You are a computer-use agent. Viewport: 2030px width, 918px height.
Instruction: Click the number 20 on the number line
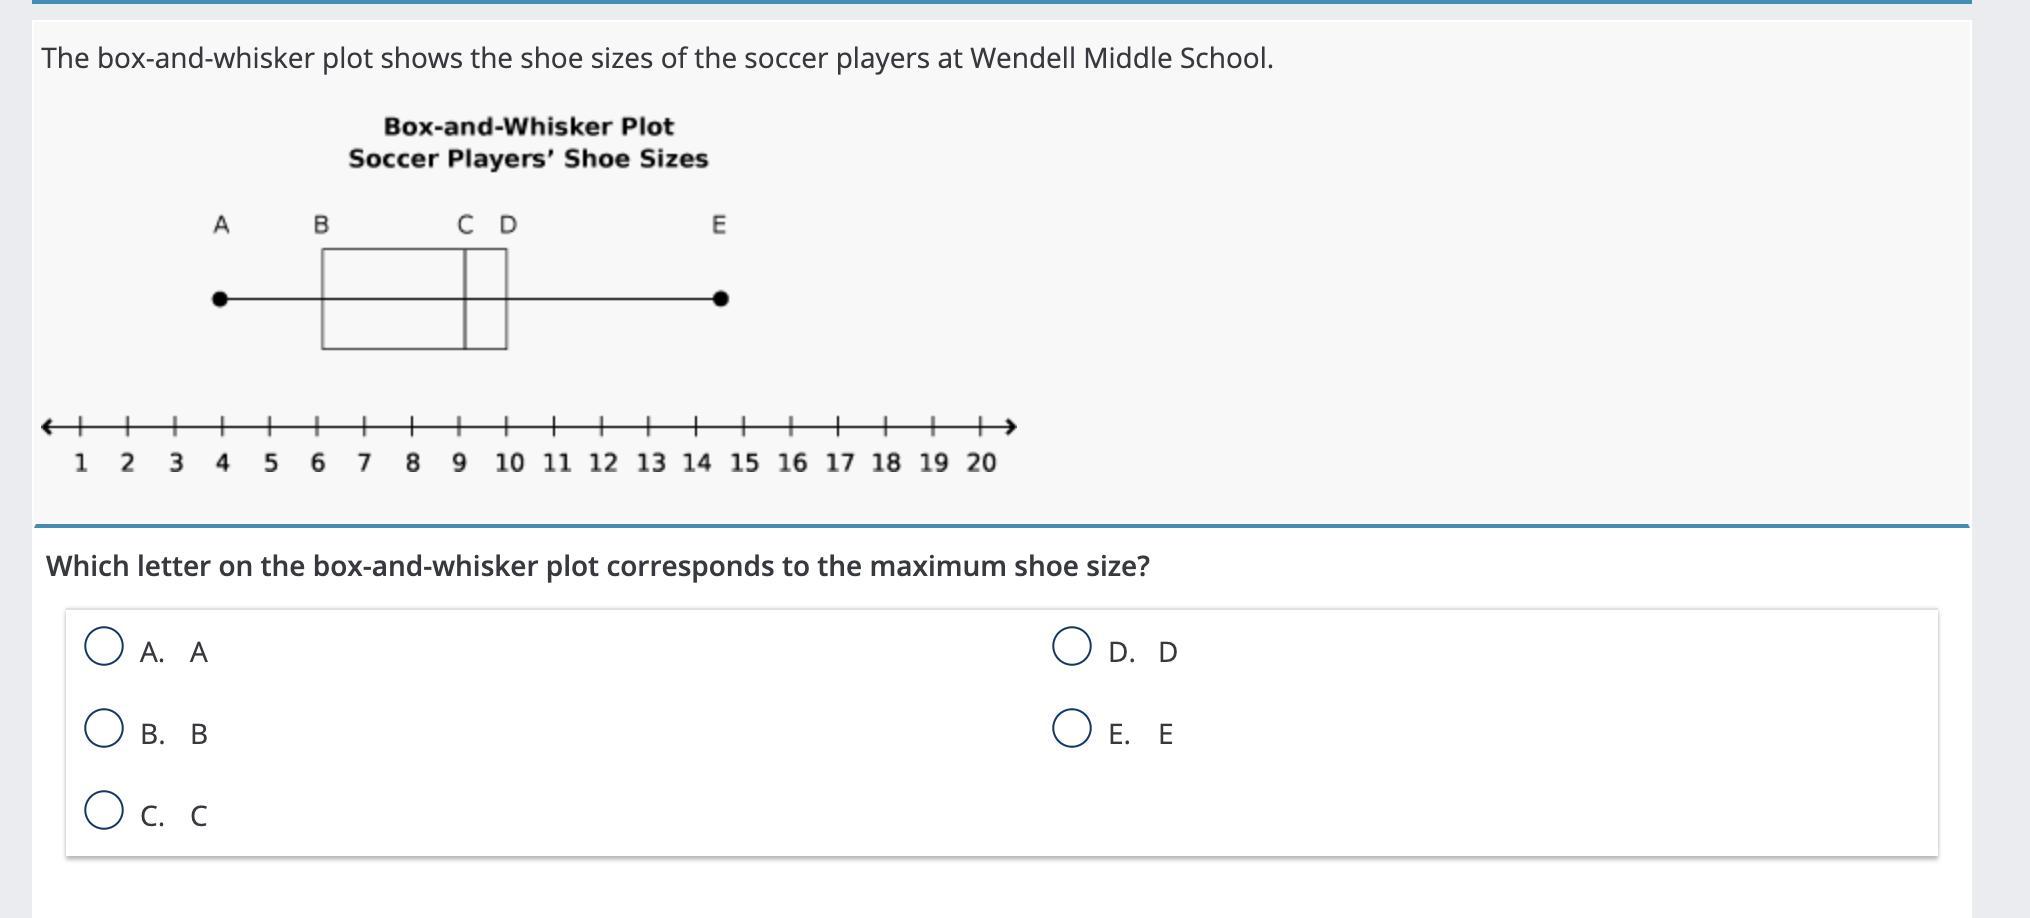tap(981, 463)
